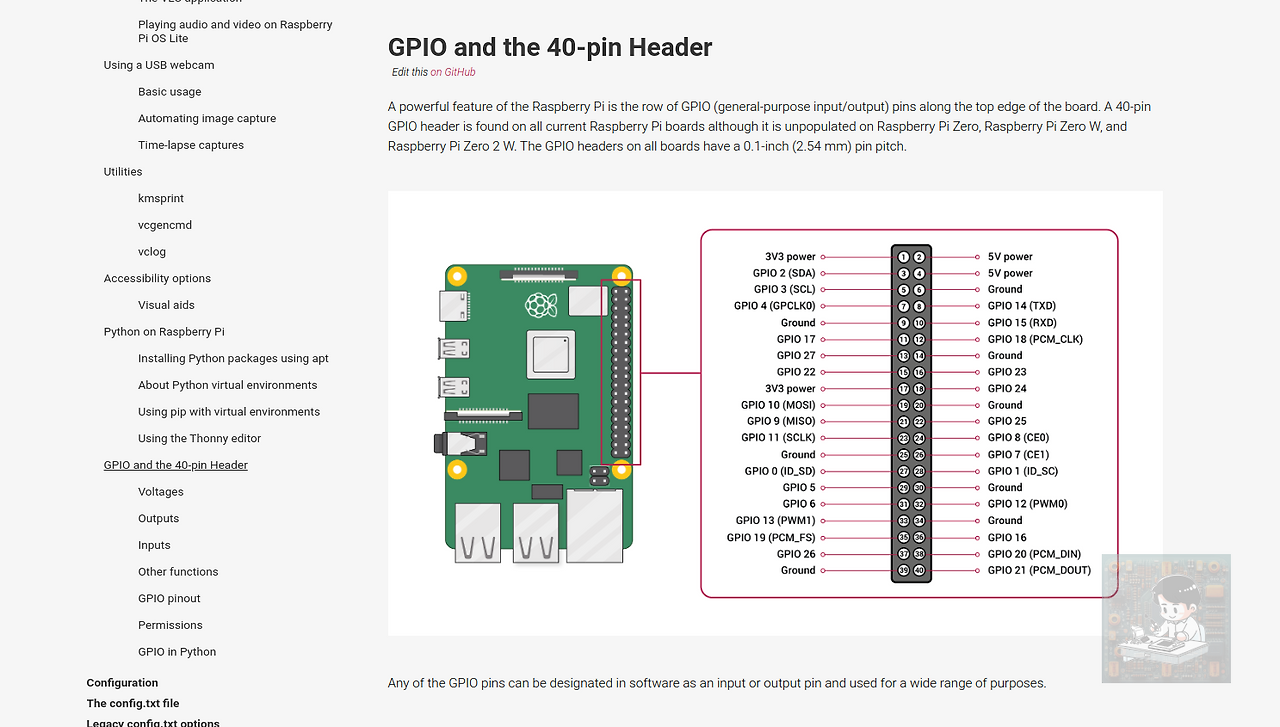Viewport: 1280px width, 727px height.
Task: Go to the Outputs documentation
Action: 158,518
